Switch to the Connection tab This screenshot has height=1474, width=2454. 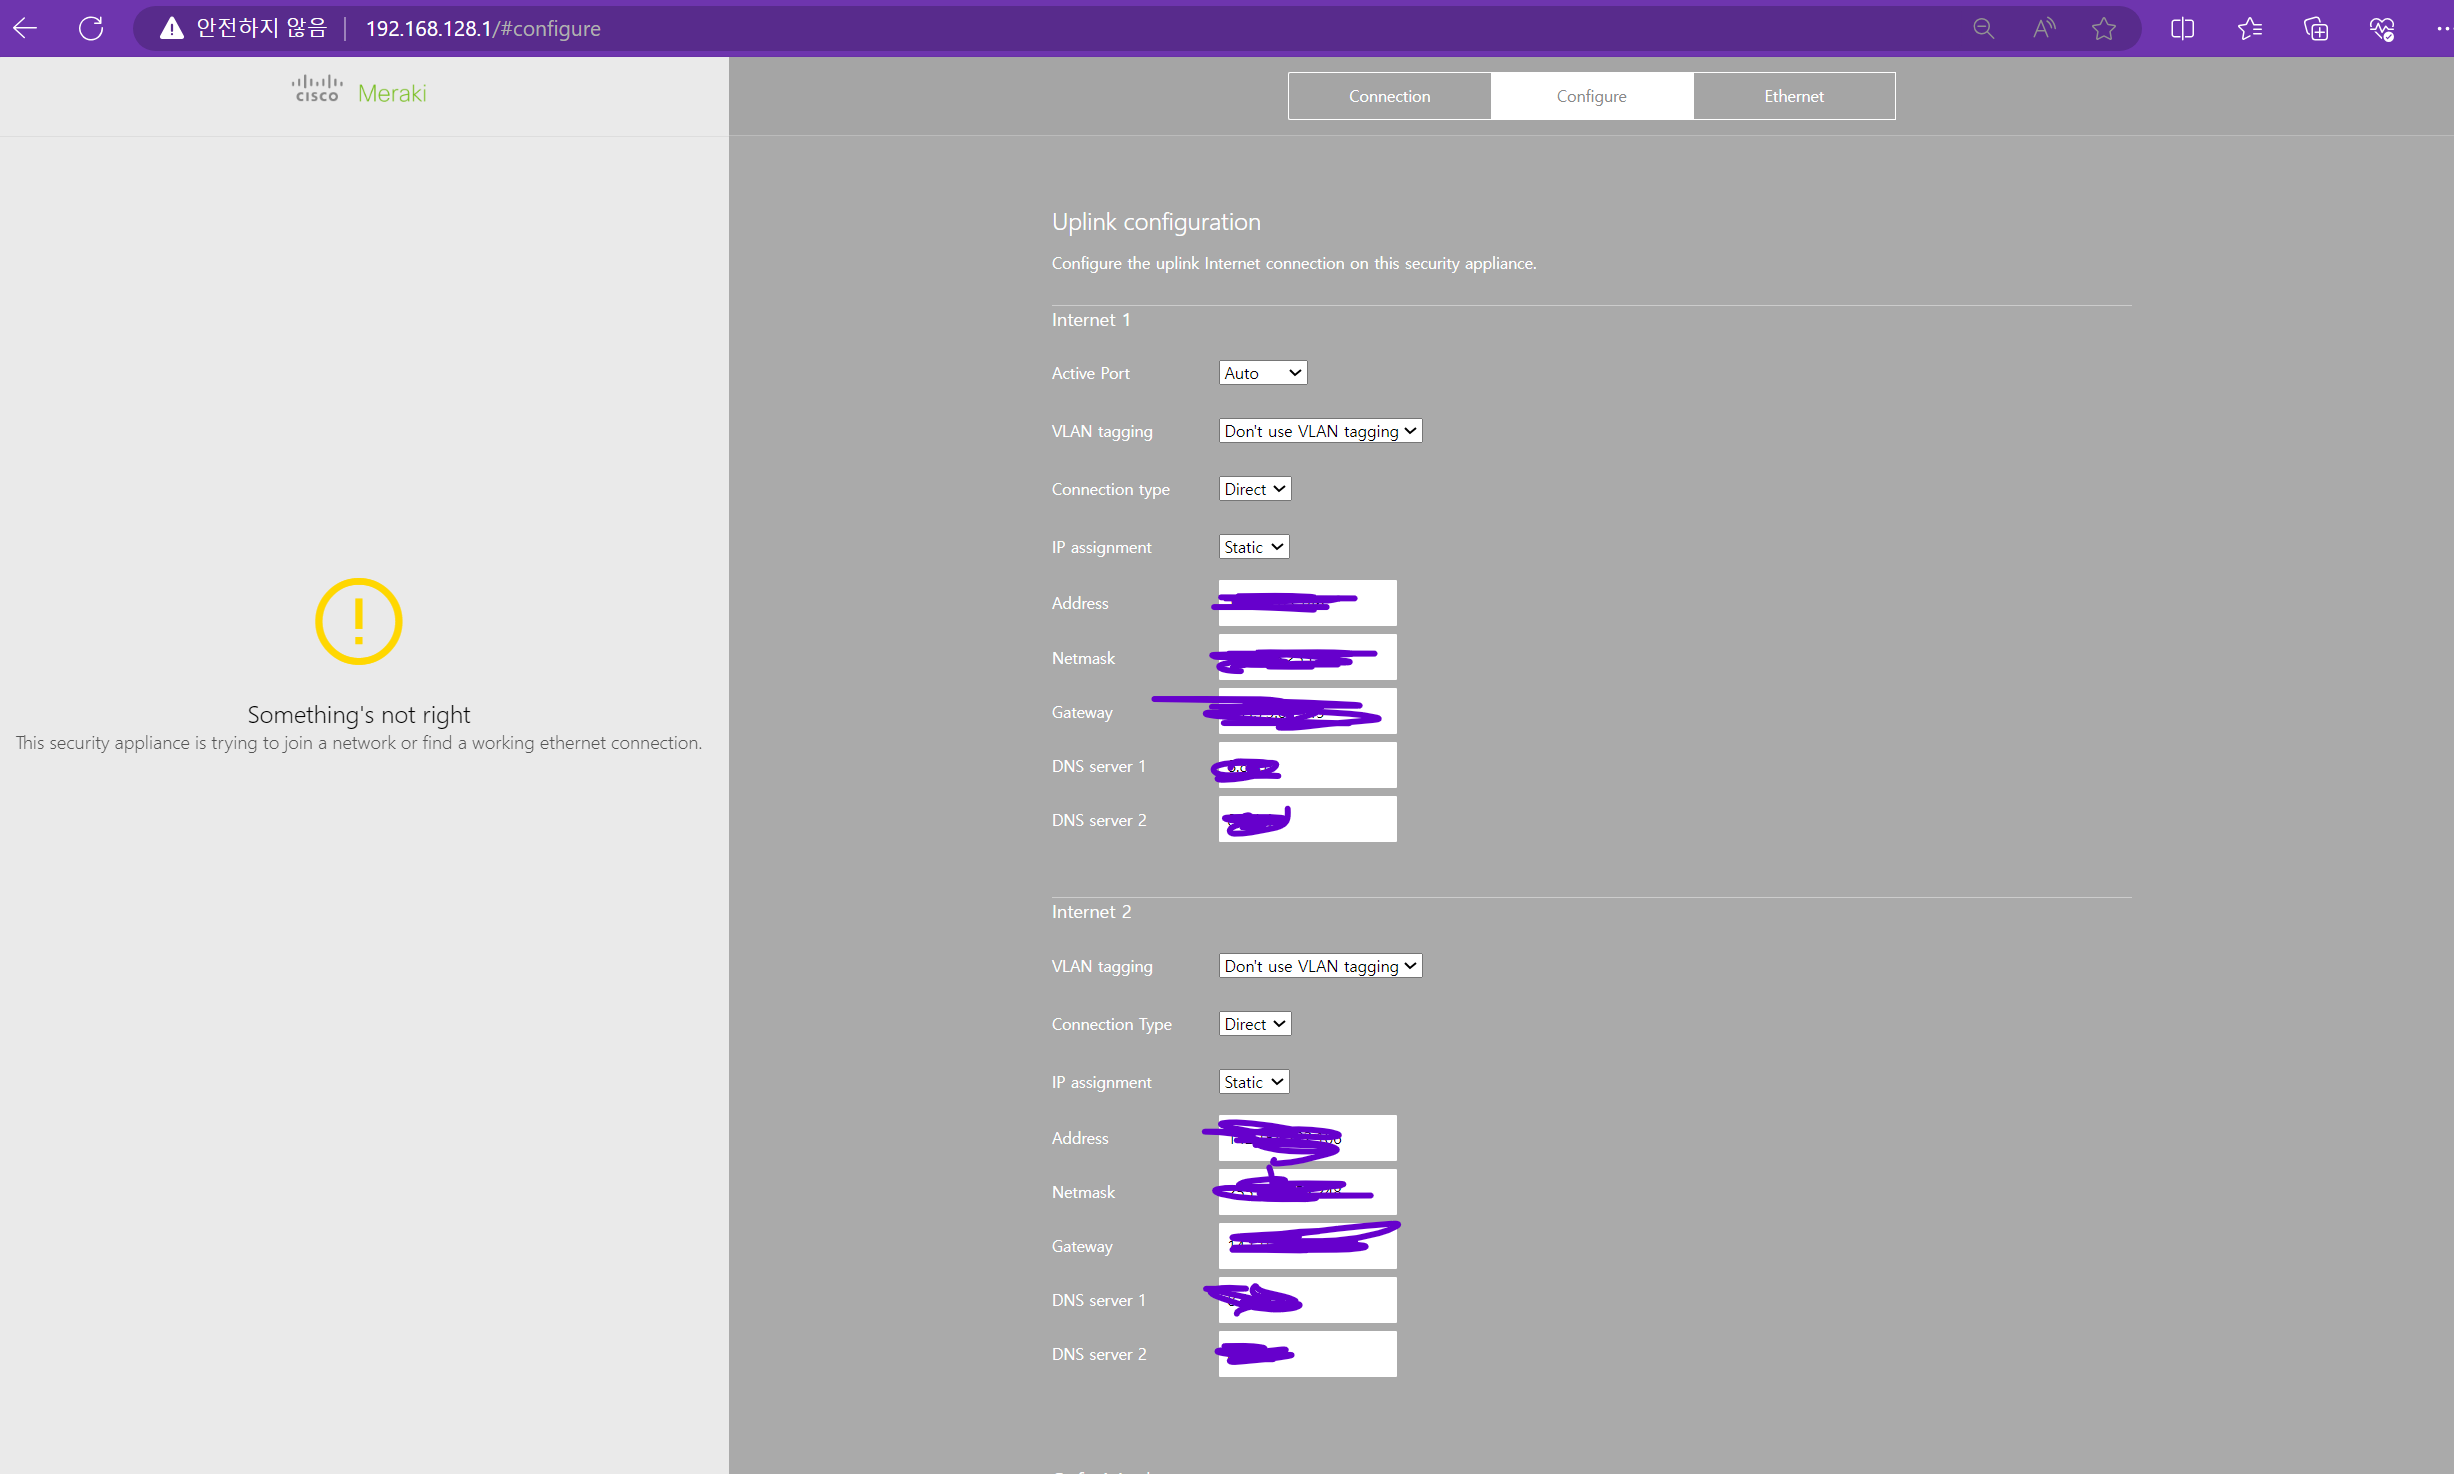tap(1389, 95)
